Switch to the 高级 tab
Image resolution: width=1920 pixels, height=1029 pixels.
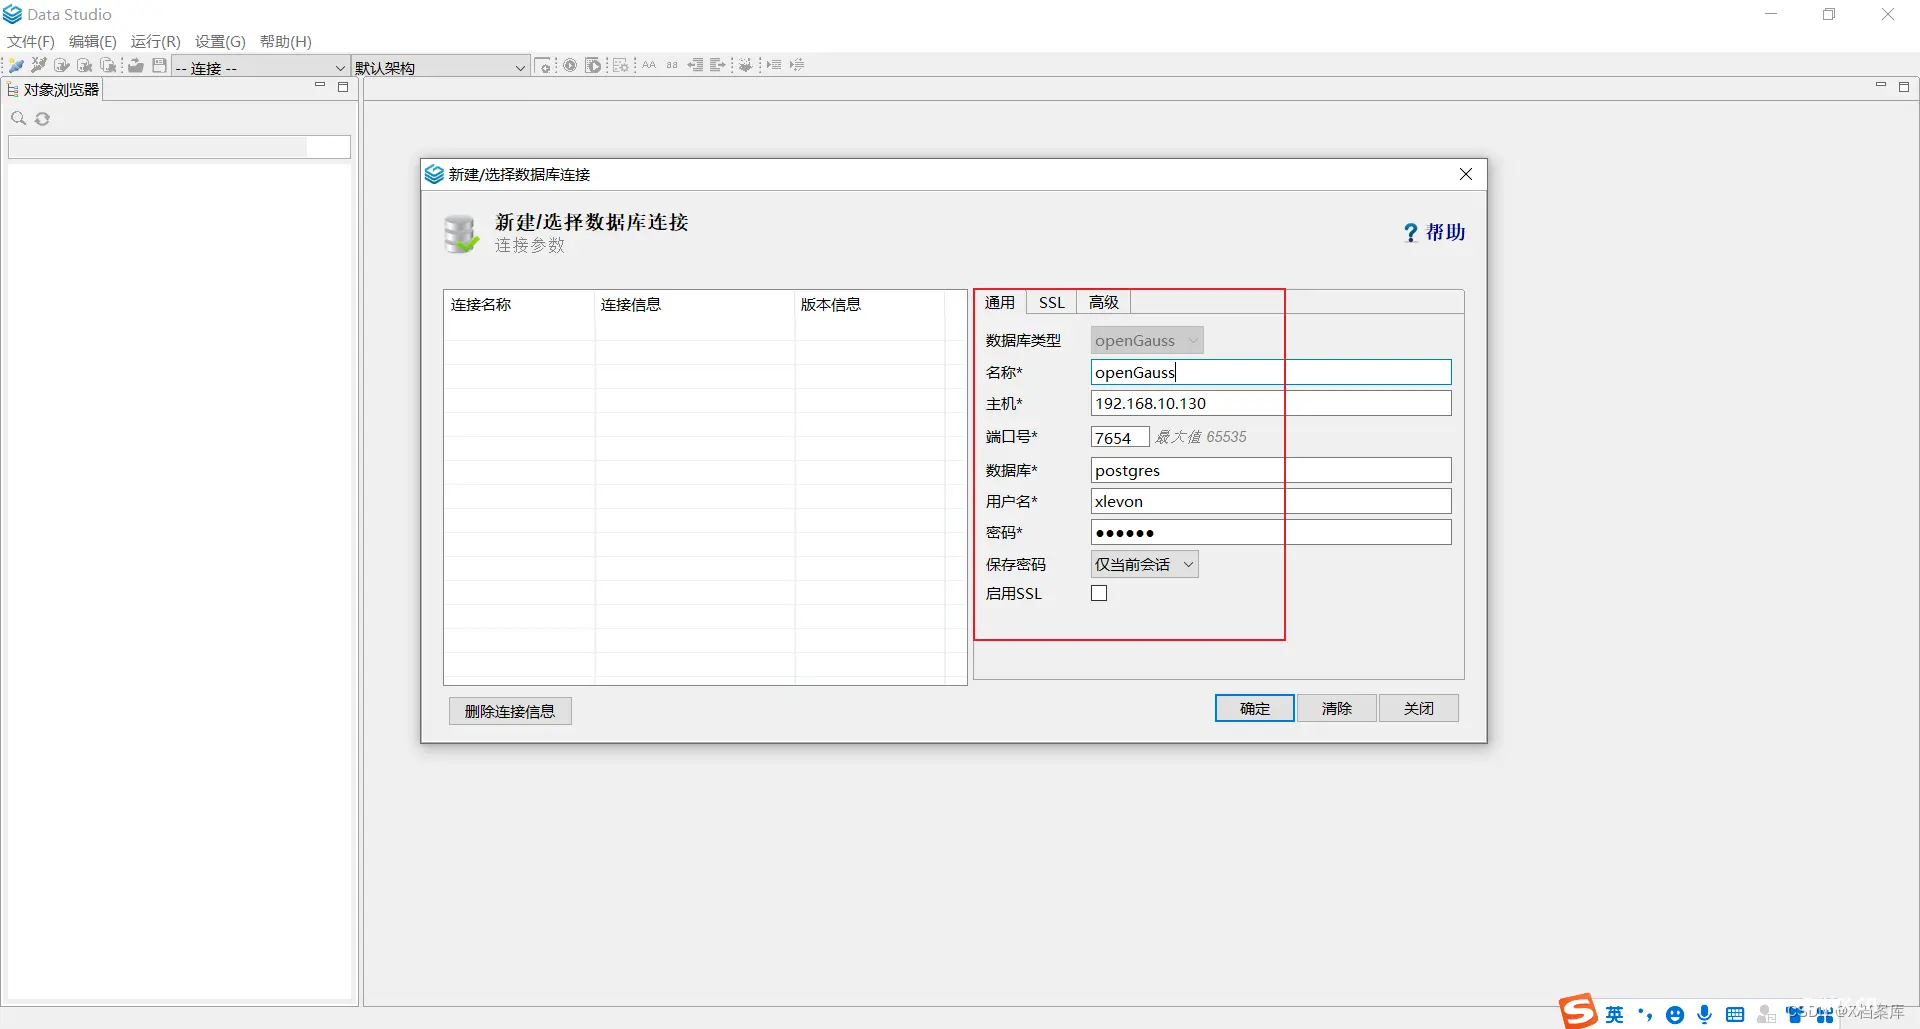[x=1104, y=302]
